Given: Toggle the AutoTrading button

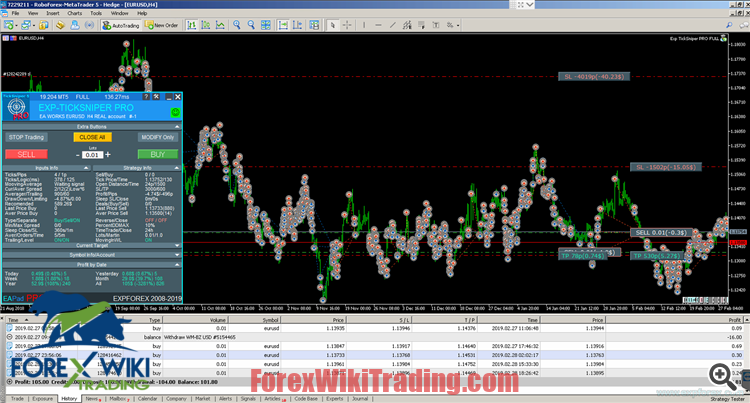Looking at the screenshot, I should (x=121, y=25).
